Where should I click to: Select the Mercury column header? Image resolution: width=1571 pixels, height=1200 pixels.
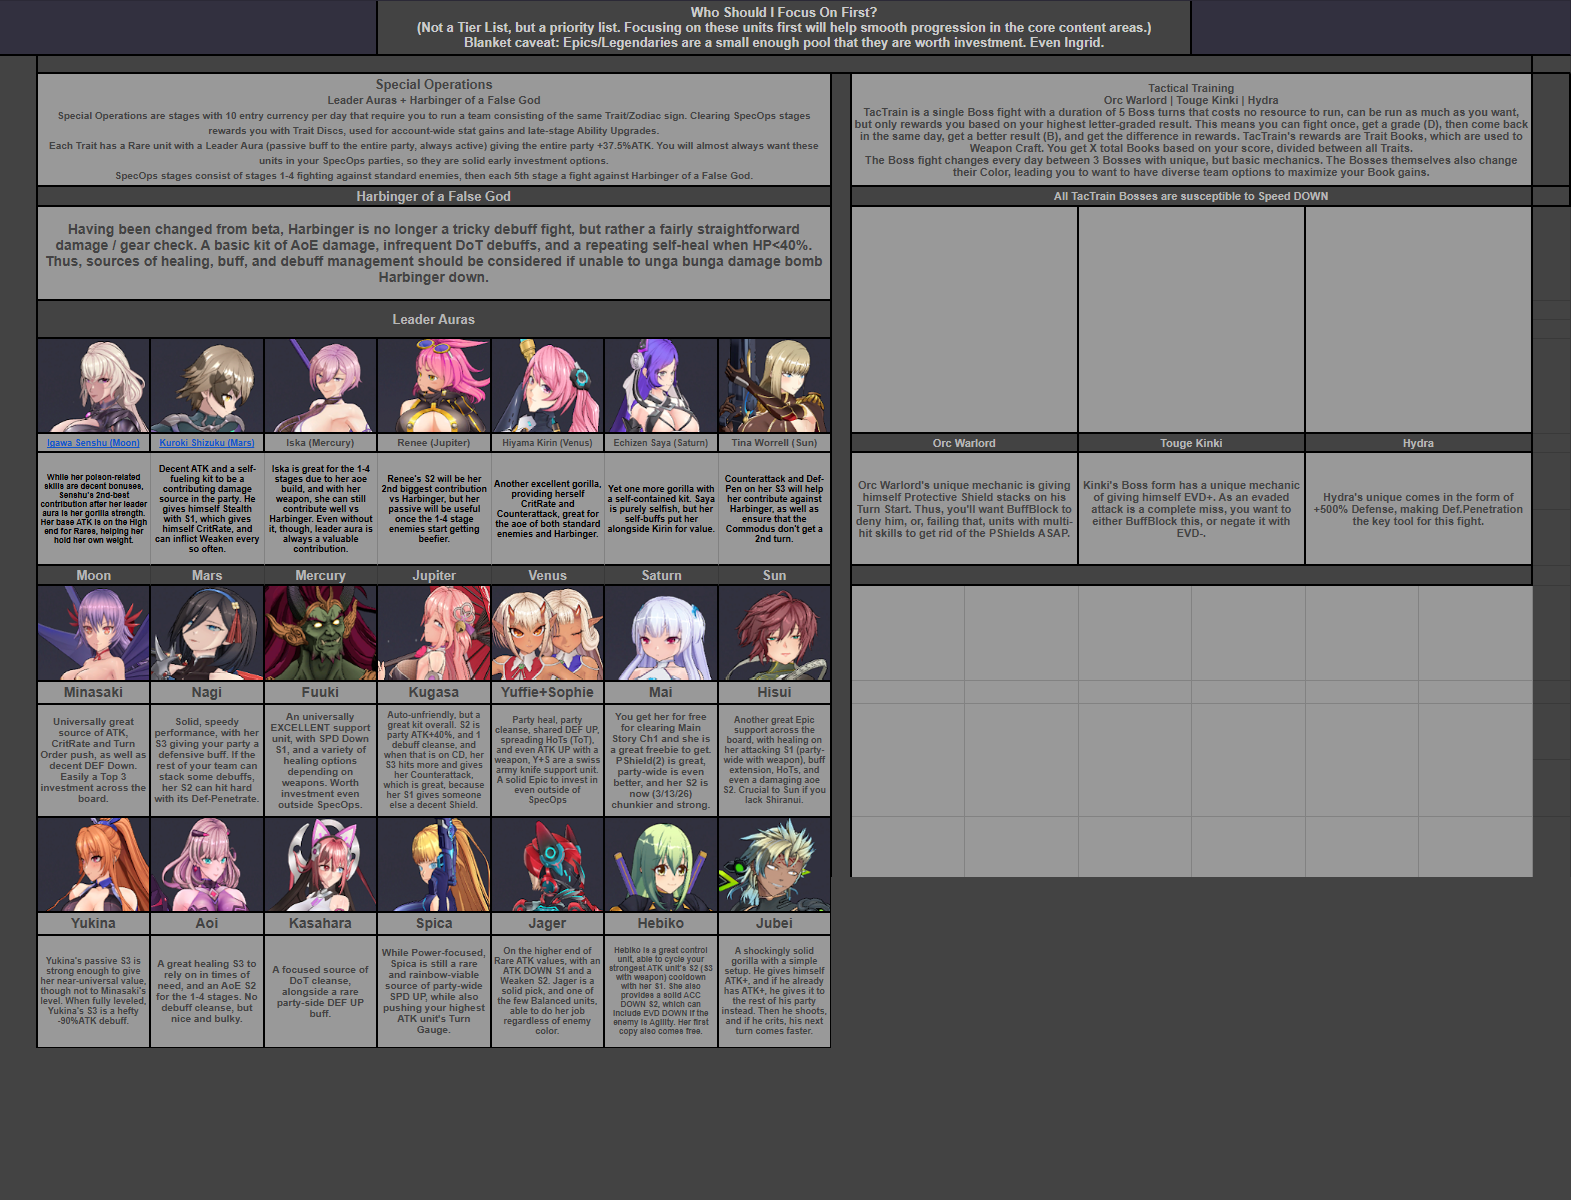(x=320, y=575)
